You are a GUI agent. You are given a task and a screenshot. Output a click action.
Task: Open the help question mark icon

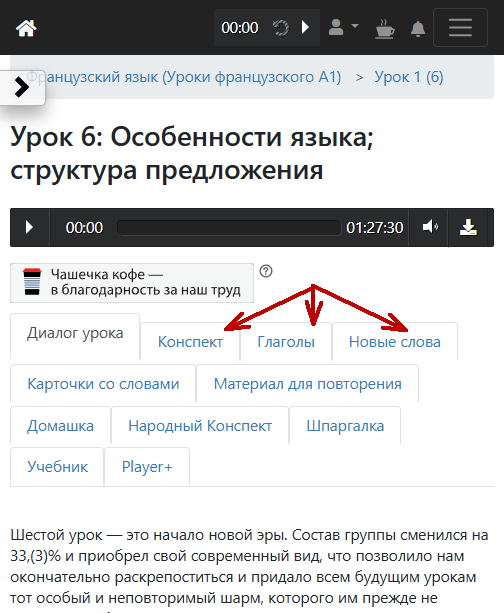pos(266,271)
